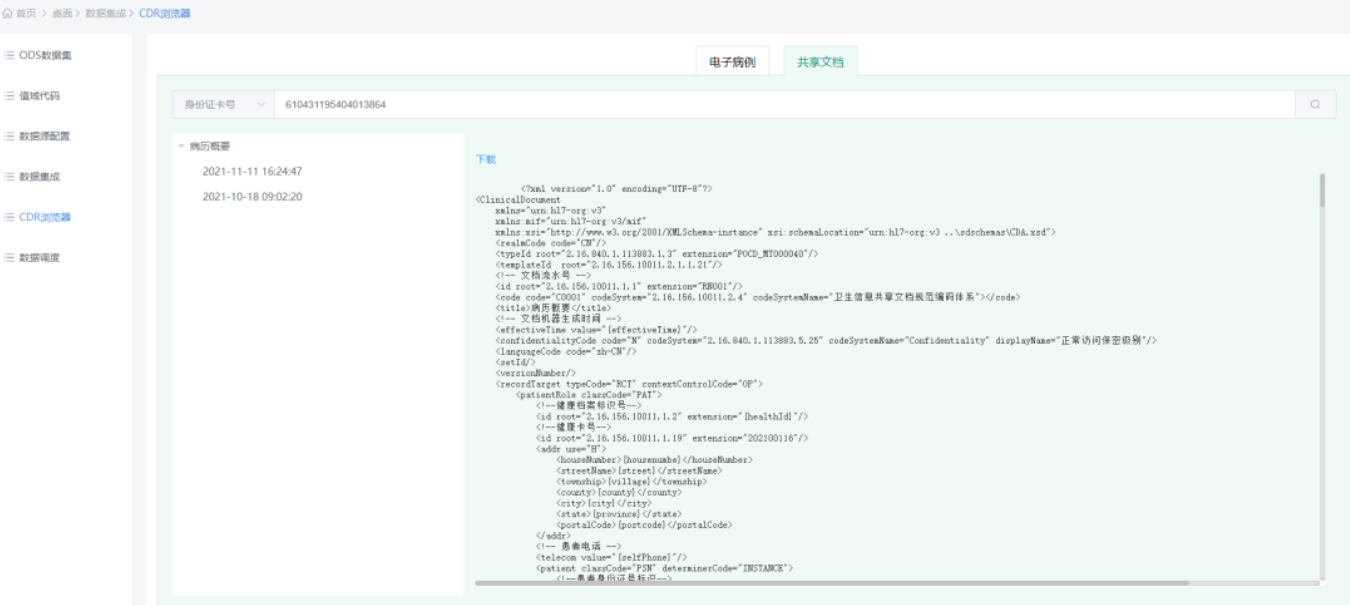Click the home icon in the breadcrumb
This screenshot has width=1350, height=605.
7,14
